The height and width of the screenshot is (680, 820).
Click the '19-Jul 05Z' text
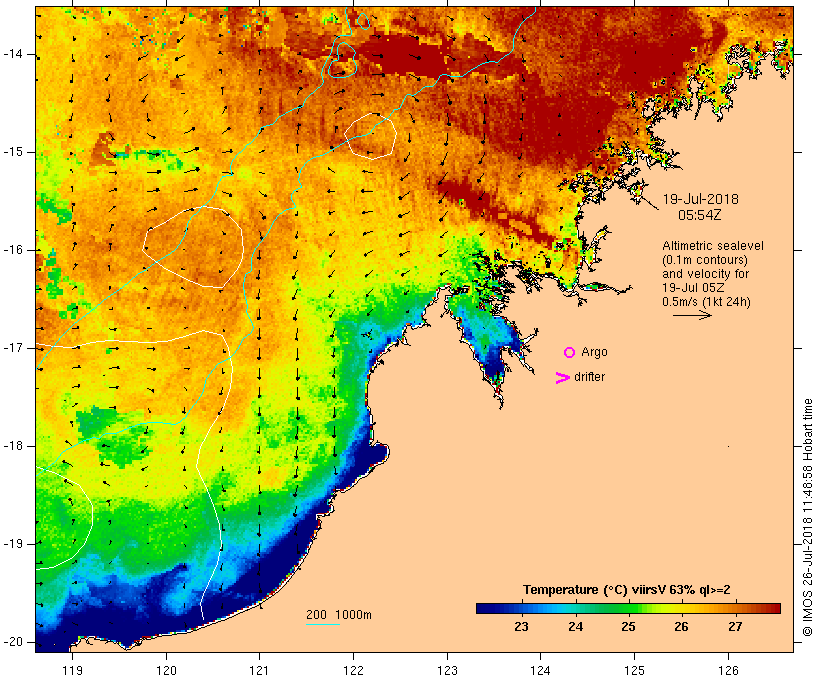coord(693,288)
